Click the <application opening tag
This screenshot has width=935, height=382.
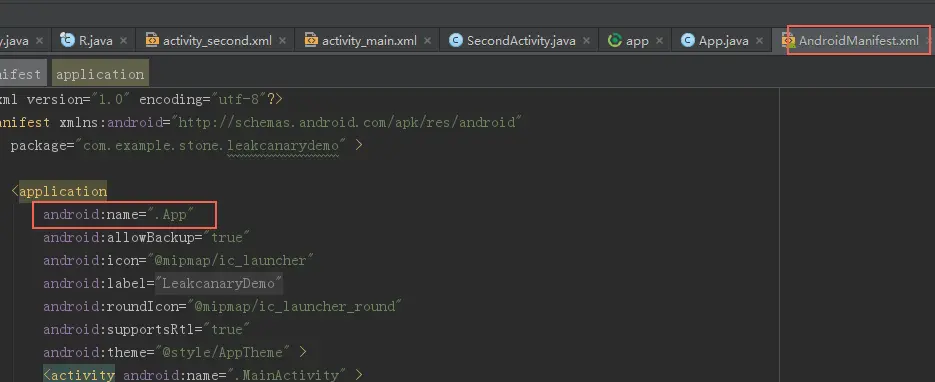click(59, 192)
